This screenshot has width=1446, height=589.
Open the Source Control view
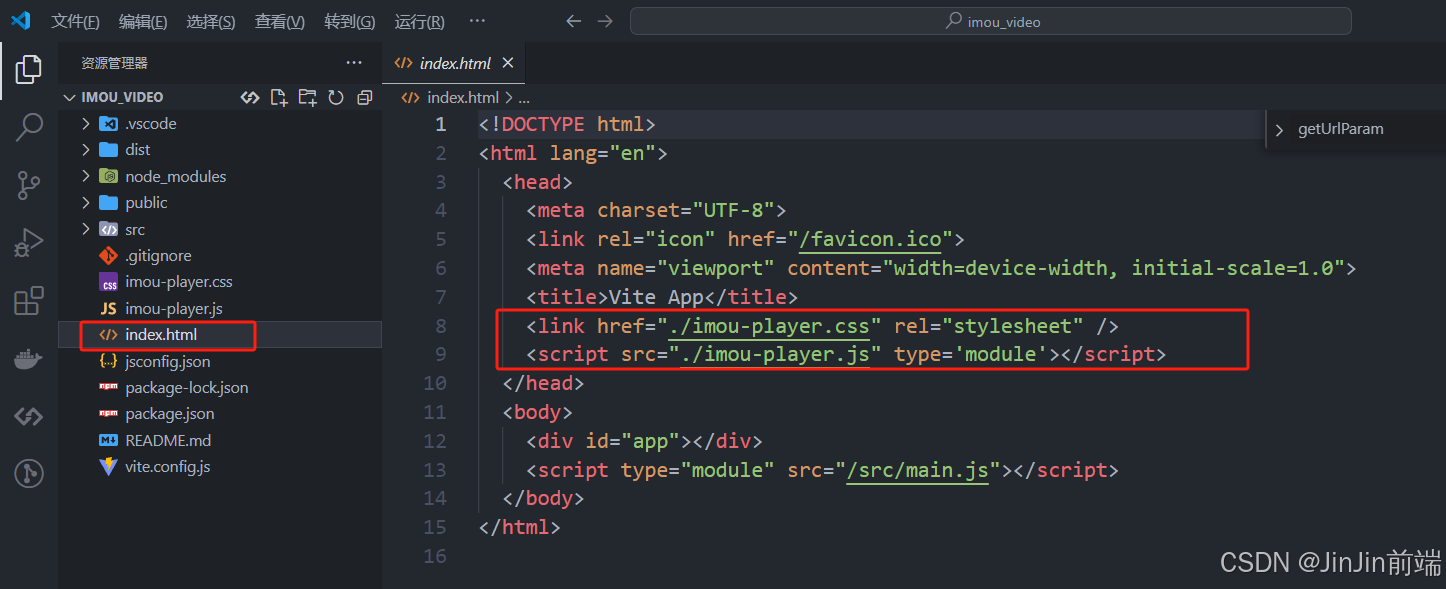pyautogui.click(x=29, y=185)
